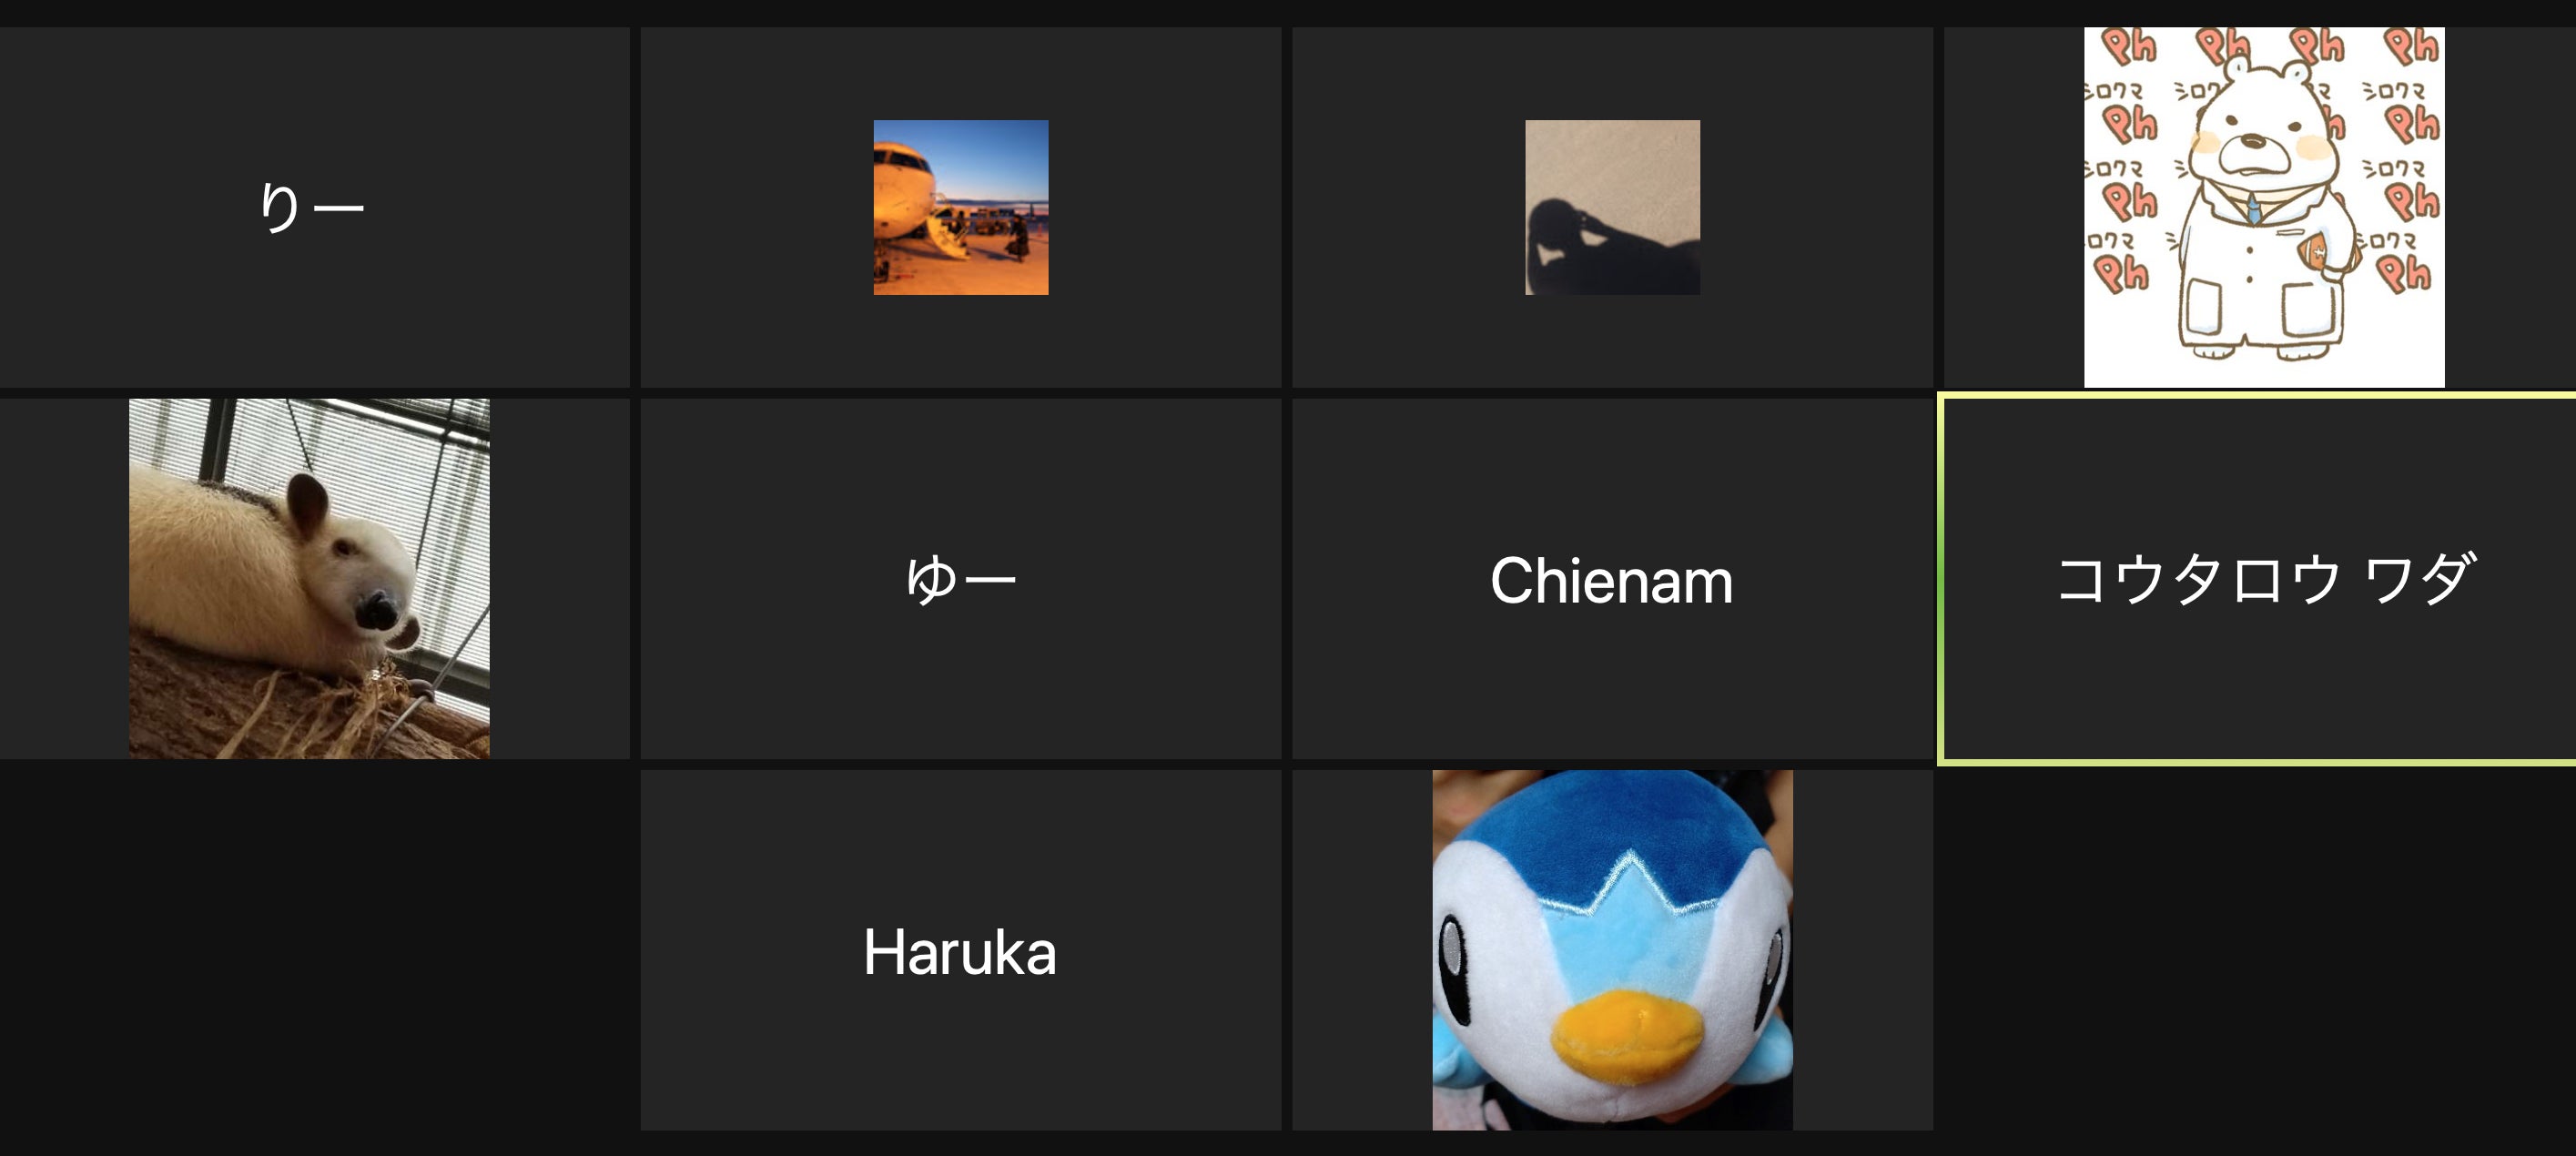Viewport: 2576px width, 1156px height.
Task: Click the Haruka name text
Action: 960,952
